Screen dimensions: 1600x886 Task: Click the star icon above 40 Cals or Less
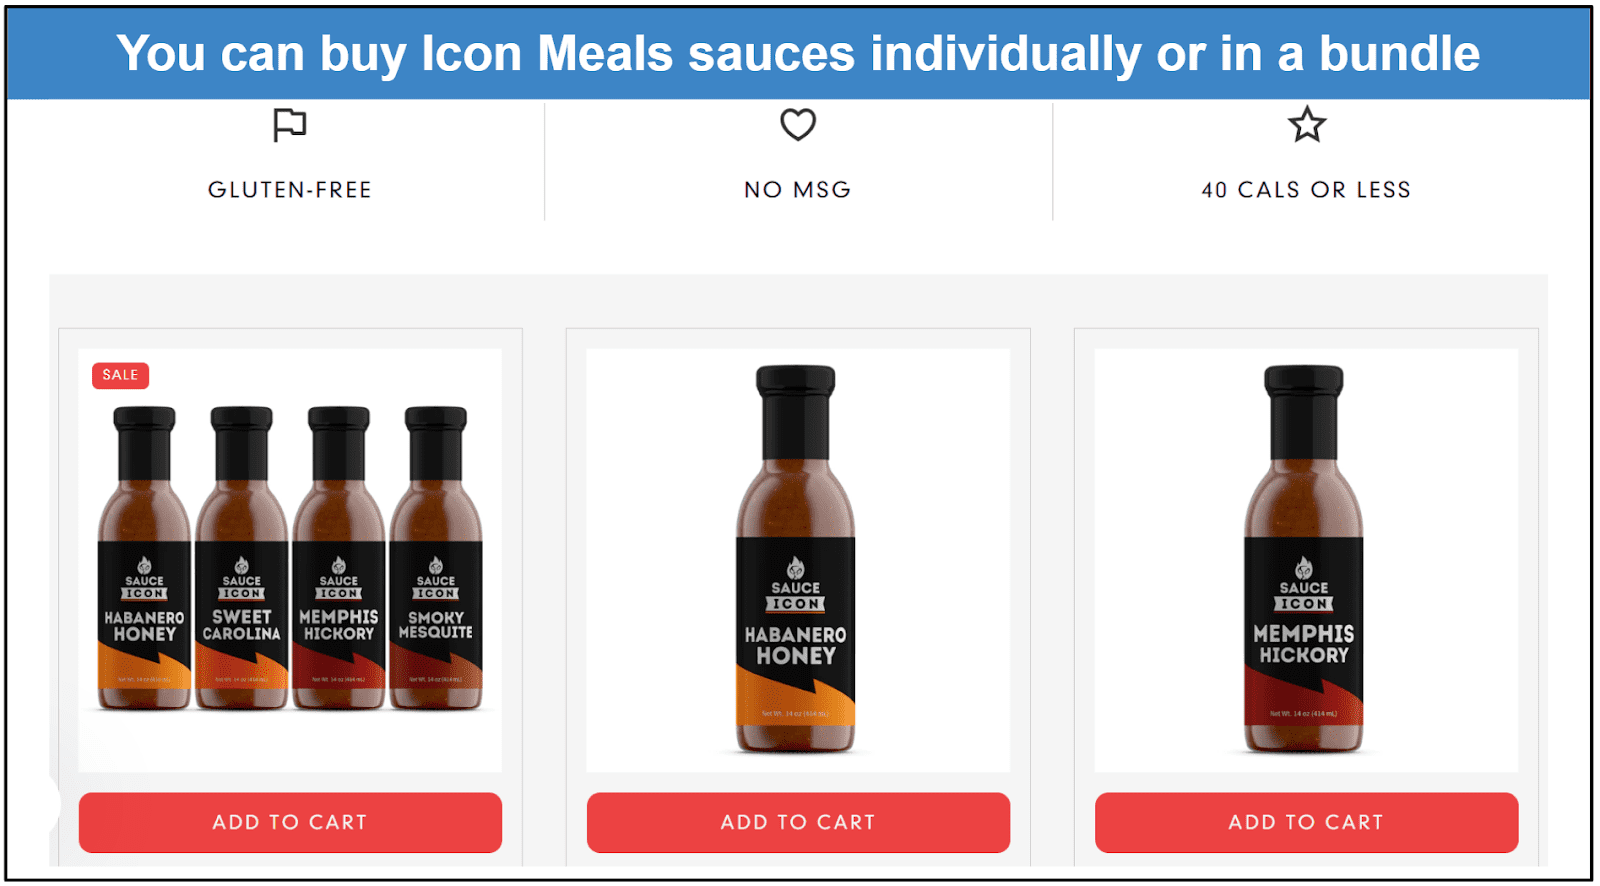coord(1306,125)
